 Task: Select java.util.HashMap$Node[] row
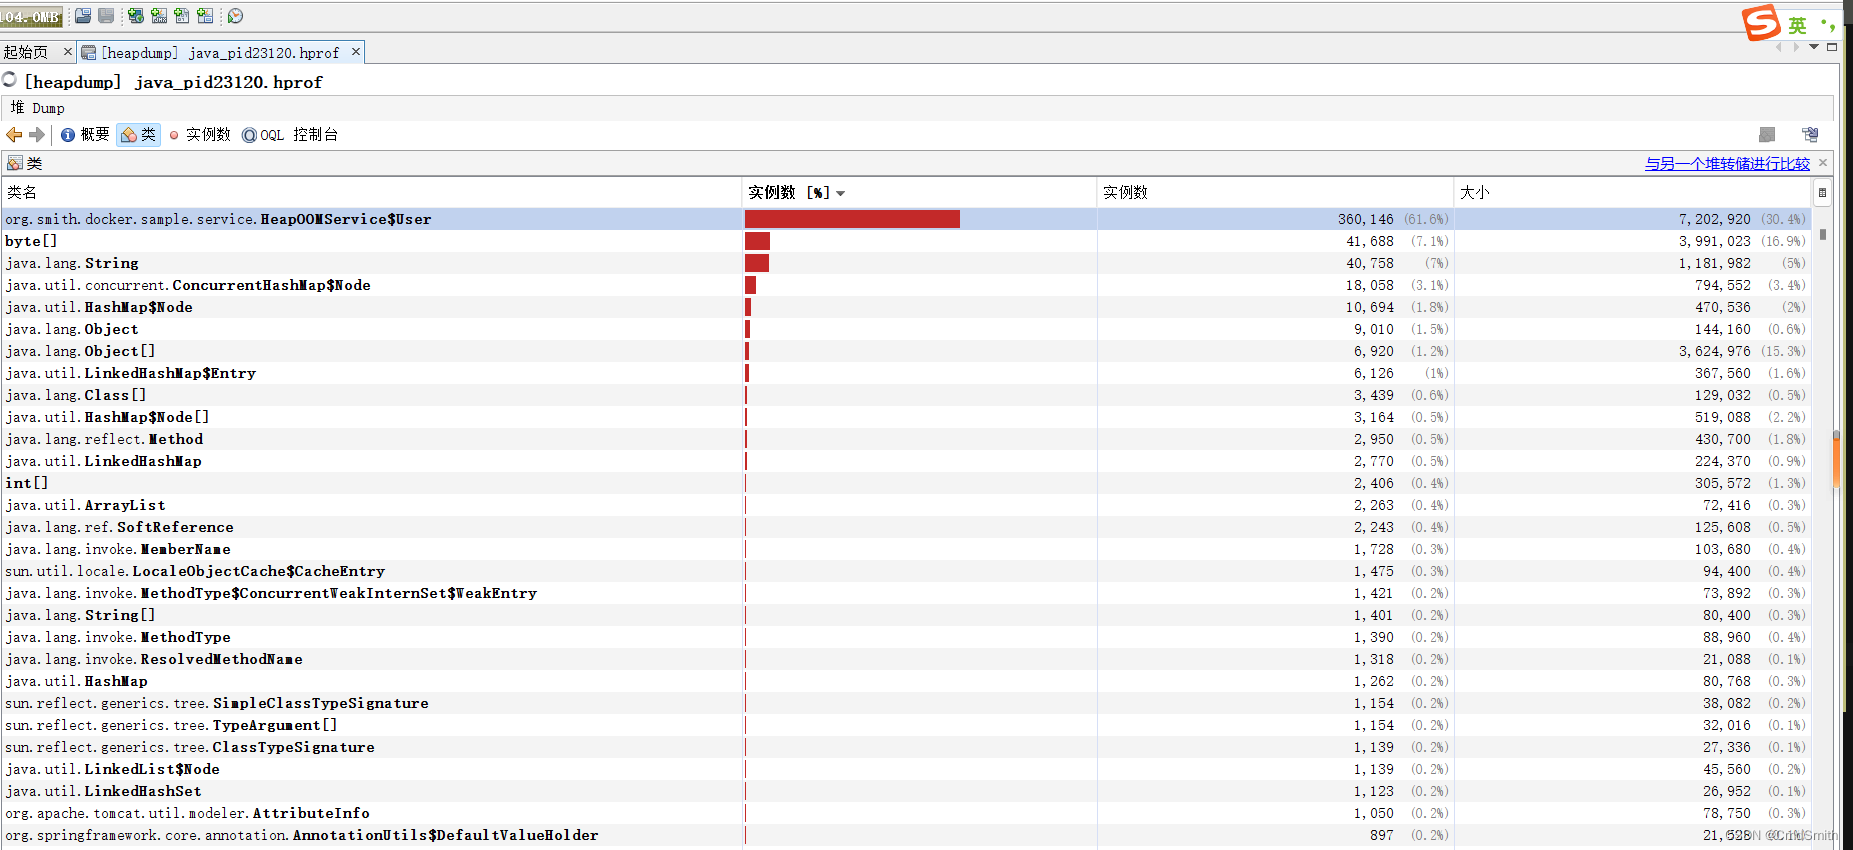[x=906, y=417]
